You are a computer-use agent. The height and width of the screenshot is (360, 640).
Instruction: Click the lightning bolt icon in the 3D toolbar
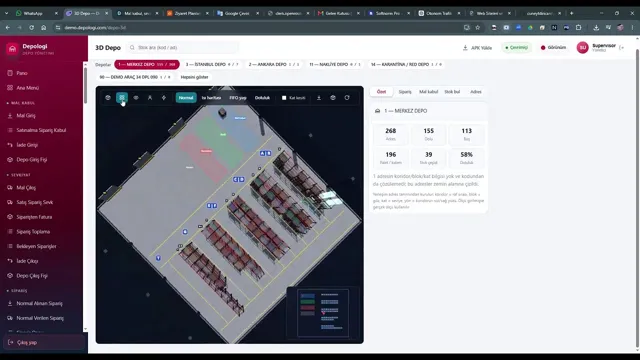point(164,98)
